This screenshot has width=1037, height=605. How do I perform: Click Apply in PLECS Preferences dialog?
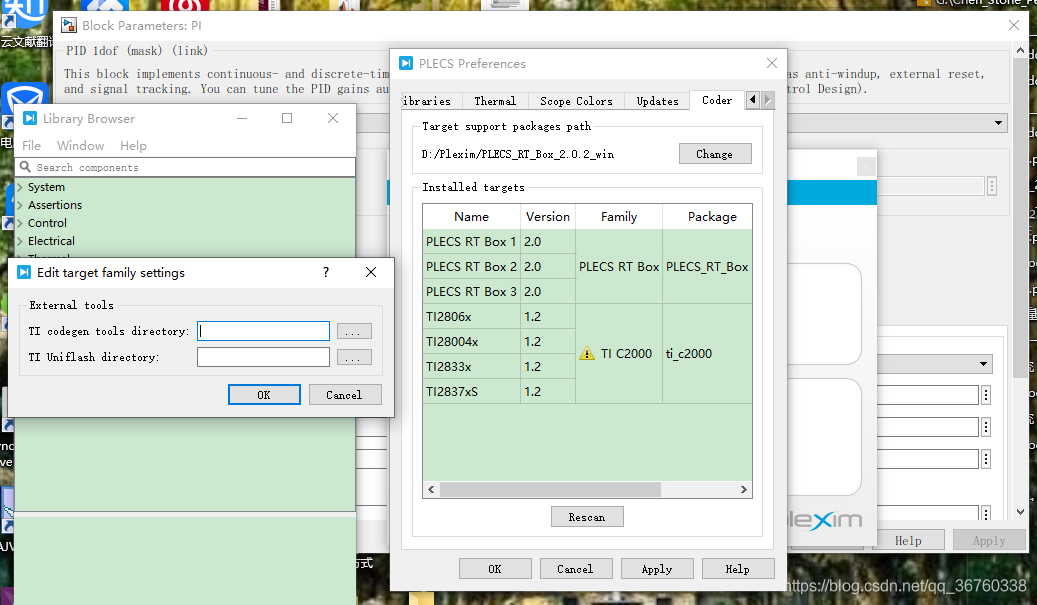click(x=657, y=569)
